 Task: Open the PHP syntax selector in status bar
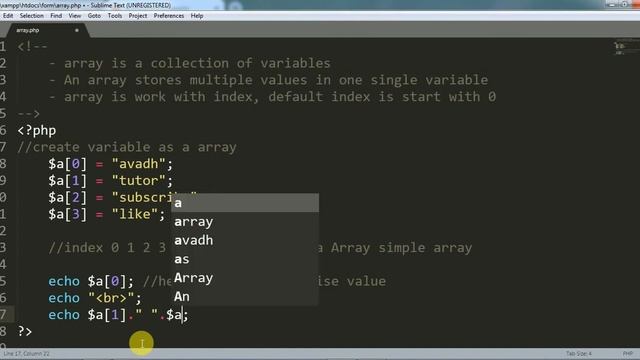tap(627, 353)
